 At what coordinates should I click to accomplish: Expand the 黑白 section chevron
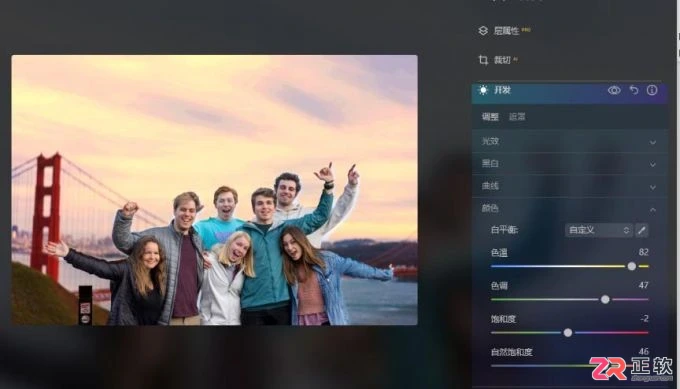click(653, 165)
